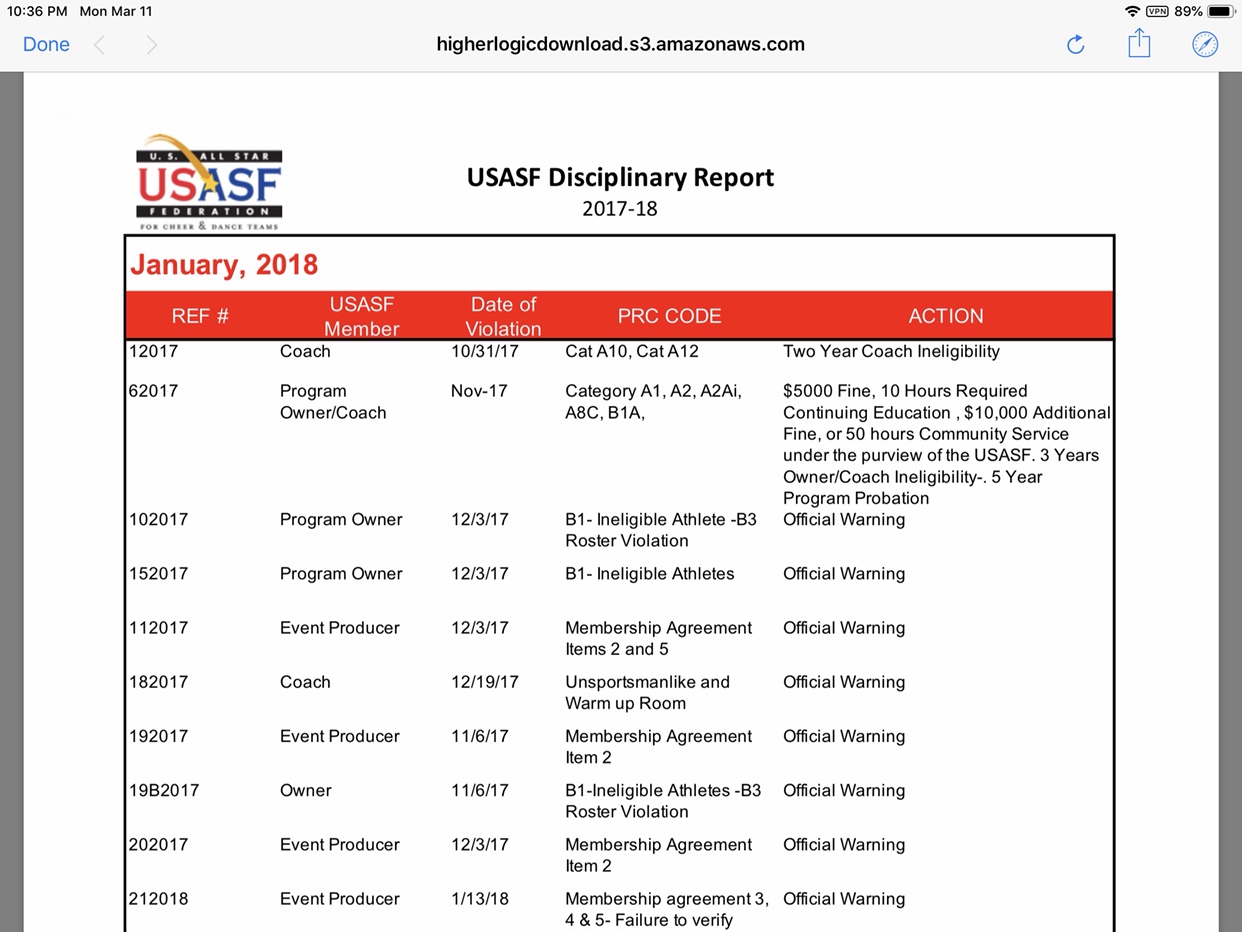Select reference number 102017

pyautogui.click(x=158, y=519)
